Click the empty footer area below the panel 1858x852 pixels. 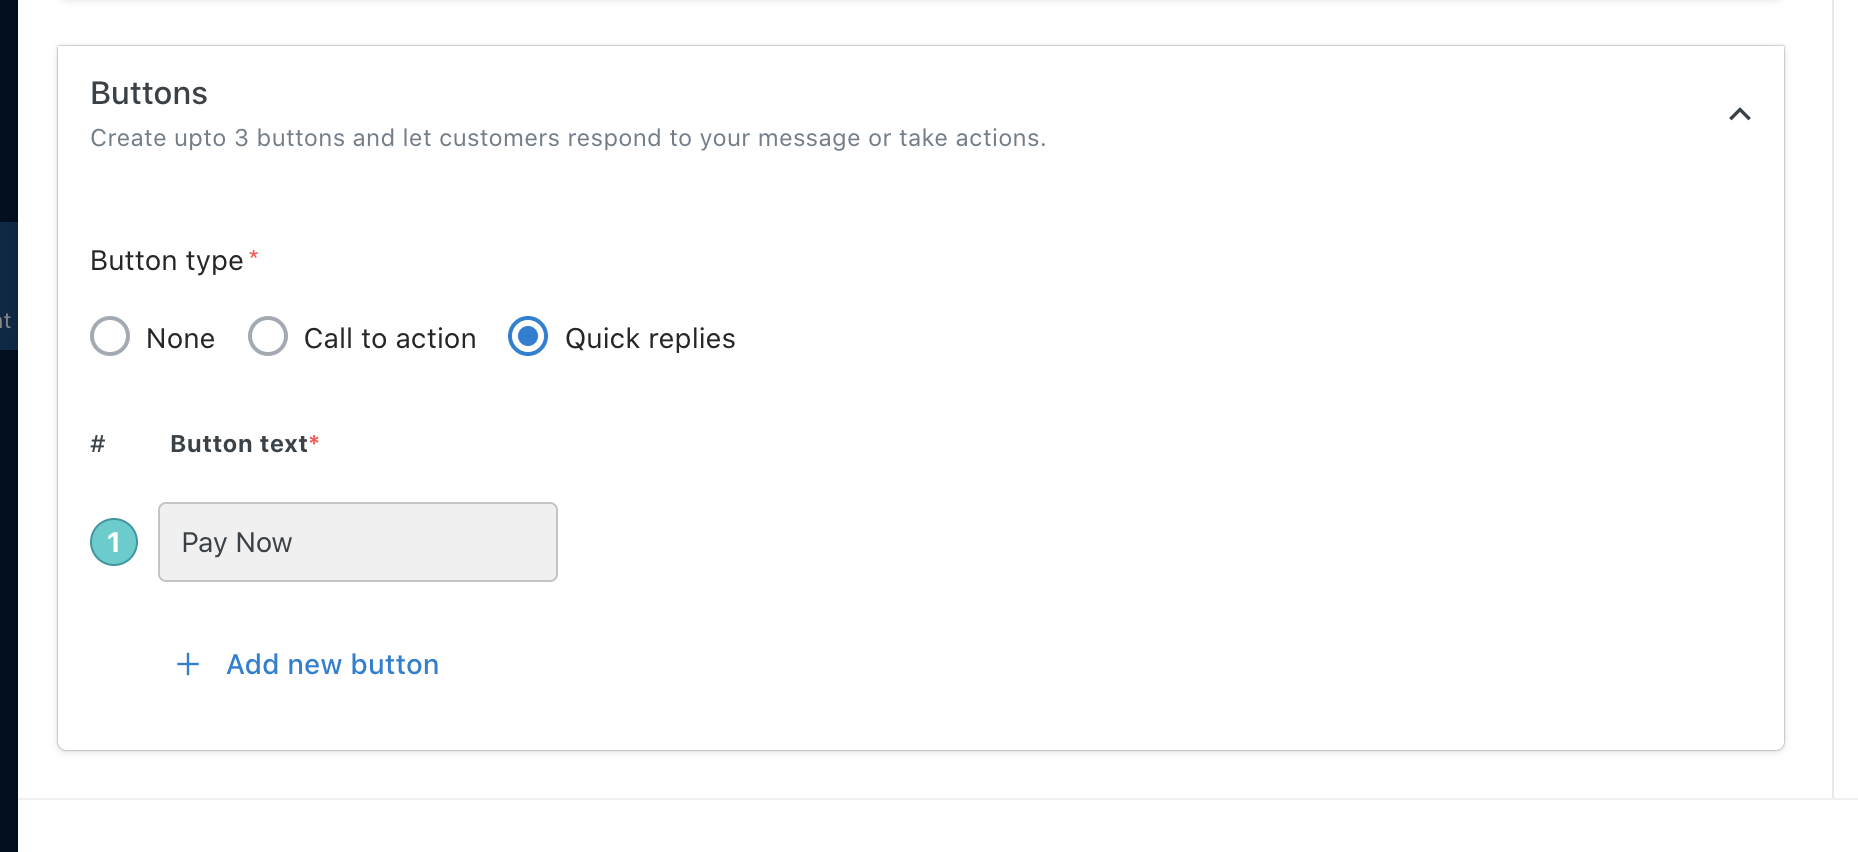pyautogui.click(x=938, y=826)
